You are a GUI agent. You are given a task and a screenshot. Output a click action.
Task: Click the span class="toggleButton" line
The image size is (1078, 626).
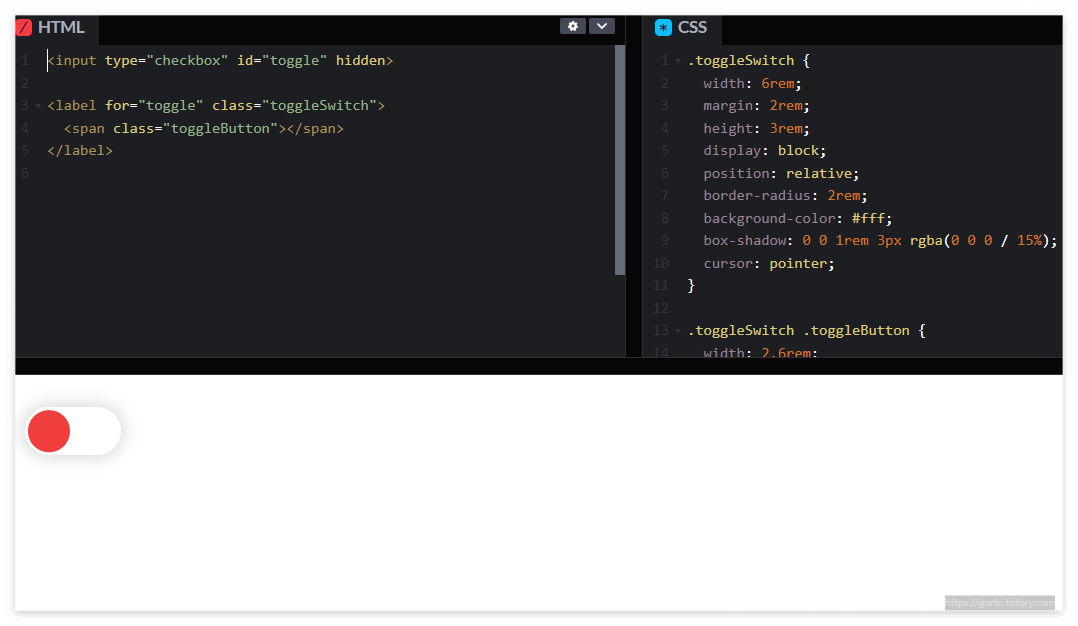[204, 128]
